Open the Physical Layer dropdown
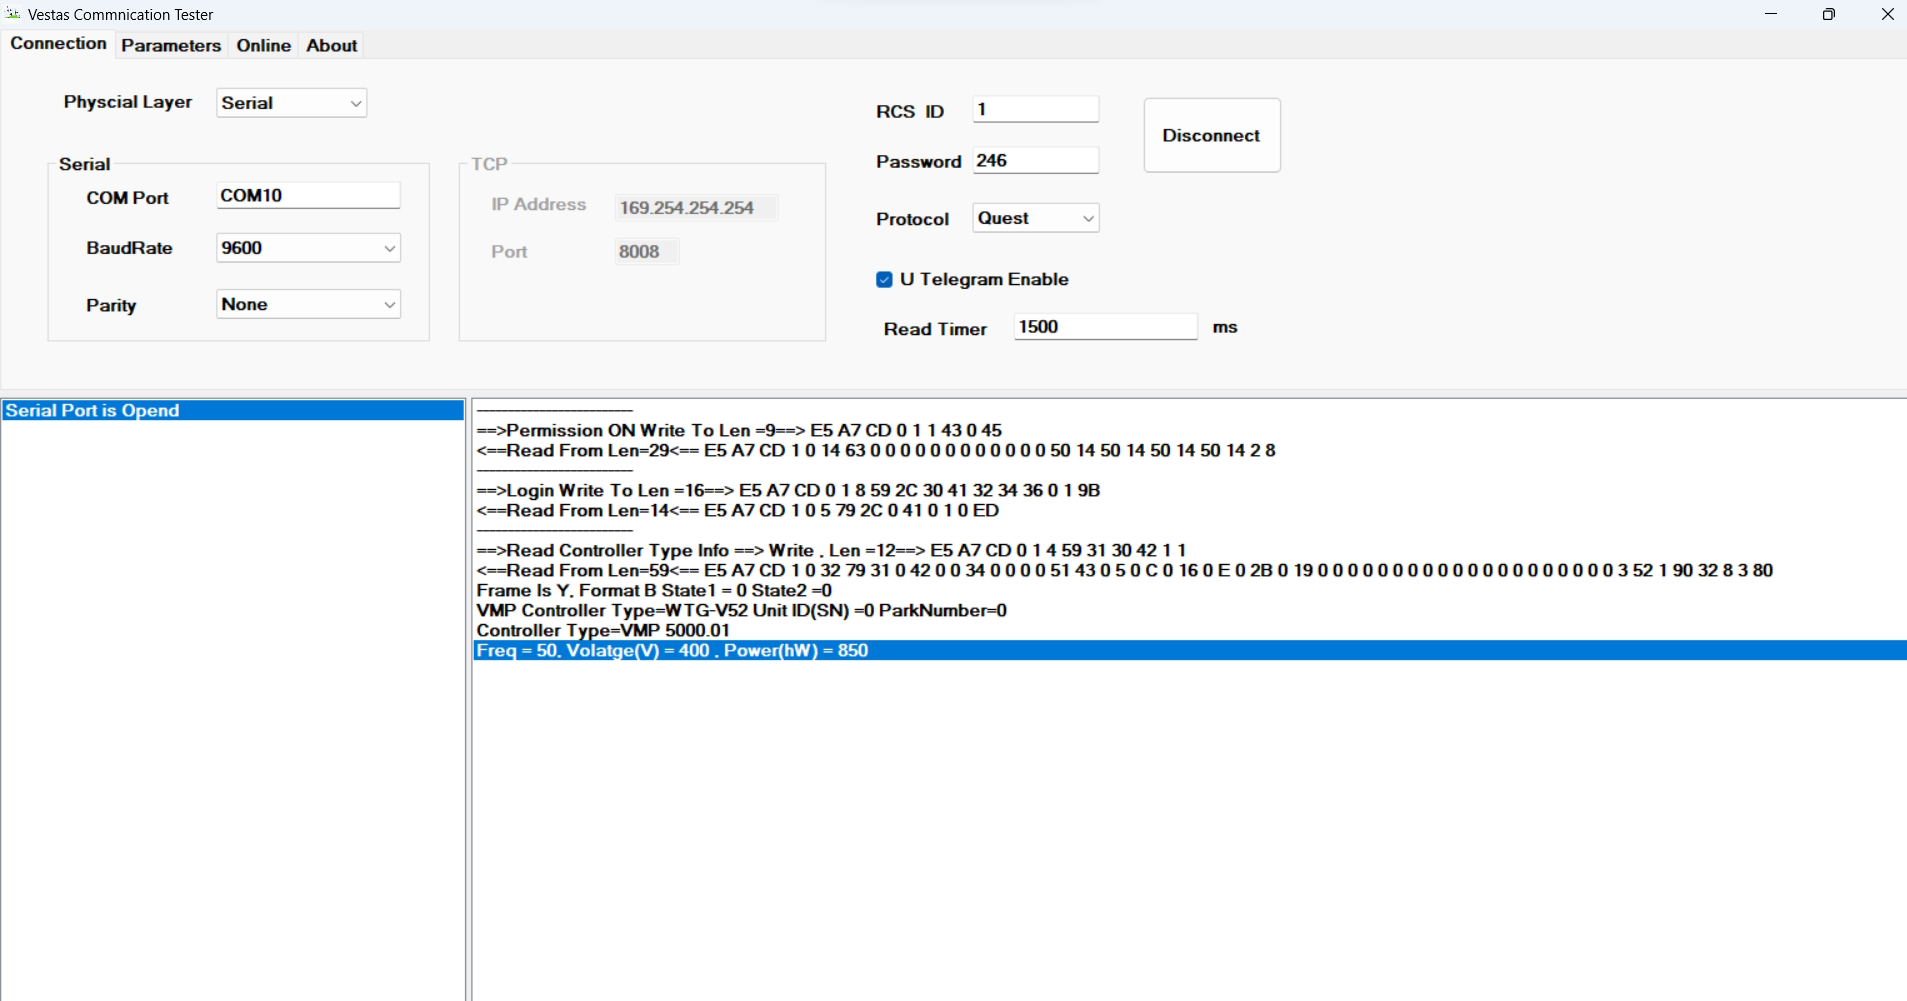1907x1001 pixels. [x=291, y=103]
